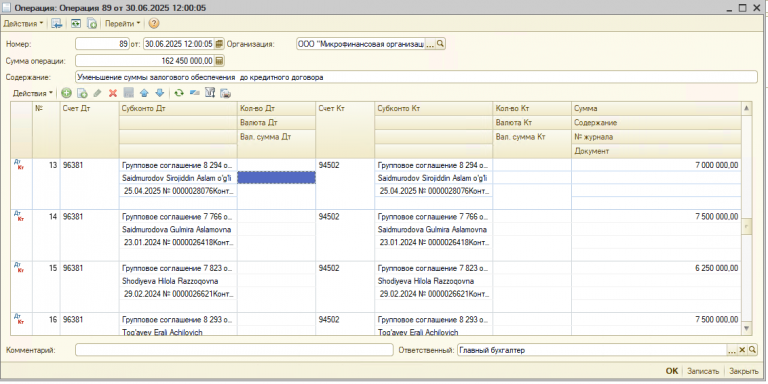The height and width of the screenshot is (384, 768).
Task: Click the table scrollbar down arrow
Action: pyautogui.click(x=746, y=328)
